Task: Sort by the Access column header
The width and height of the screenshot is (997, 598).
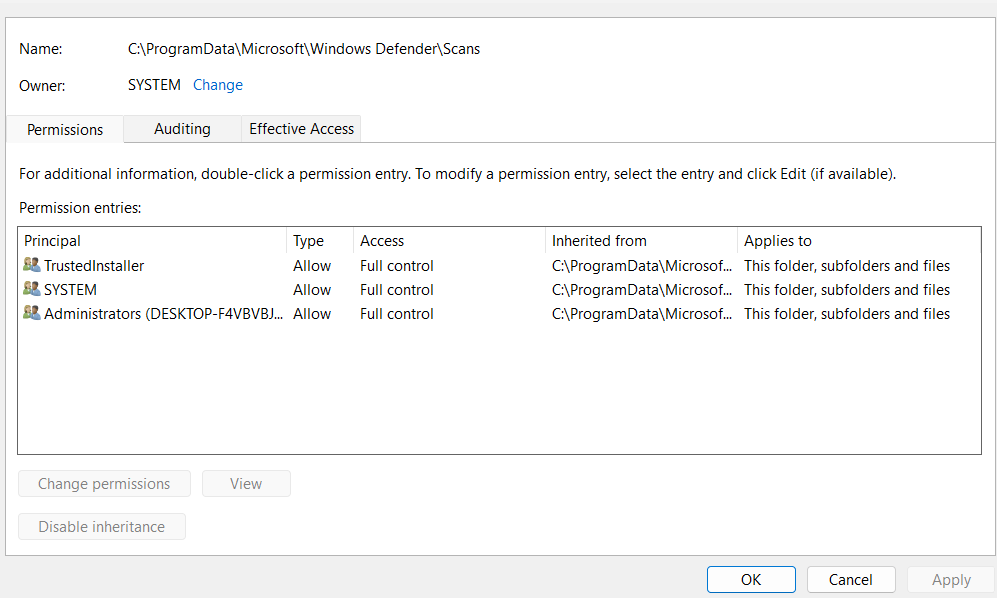Action: pos(450,241)
